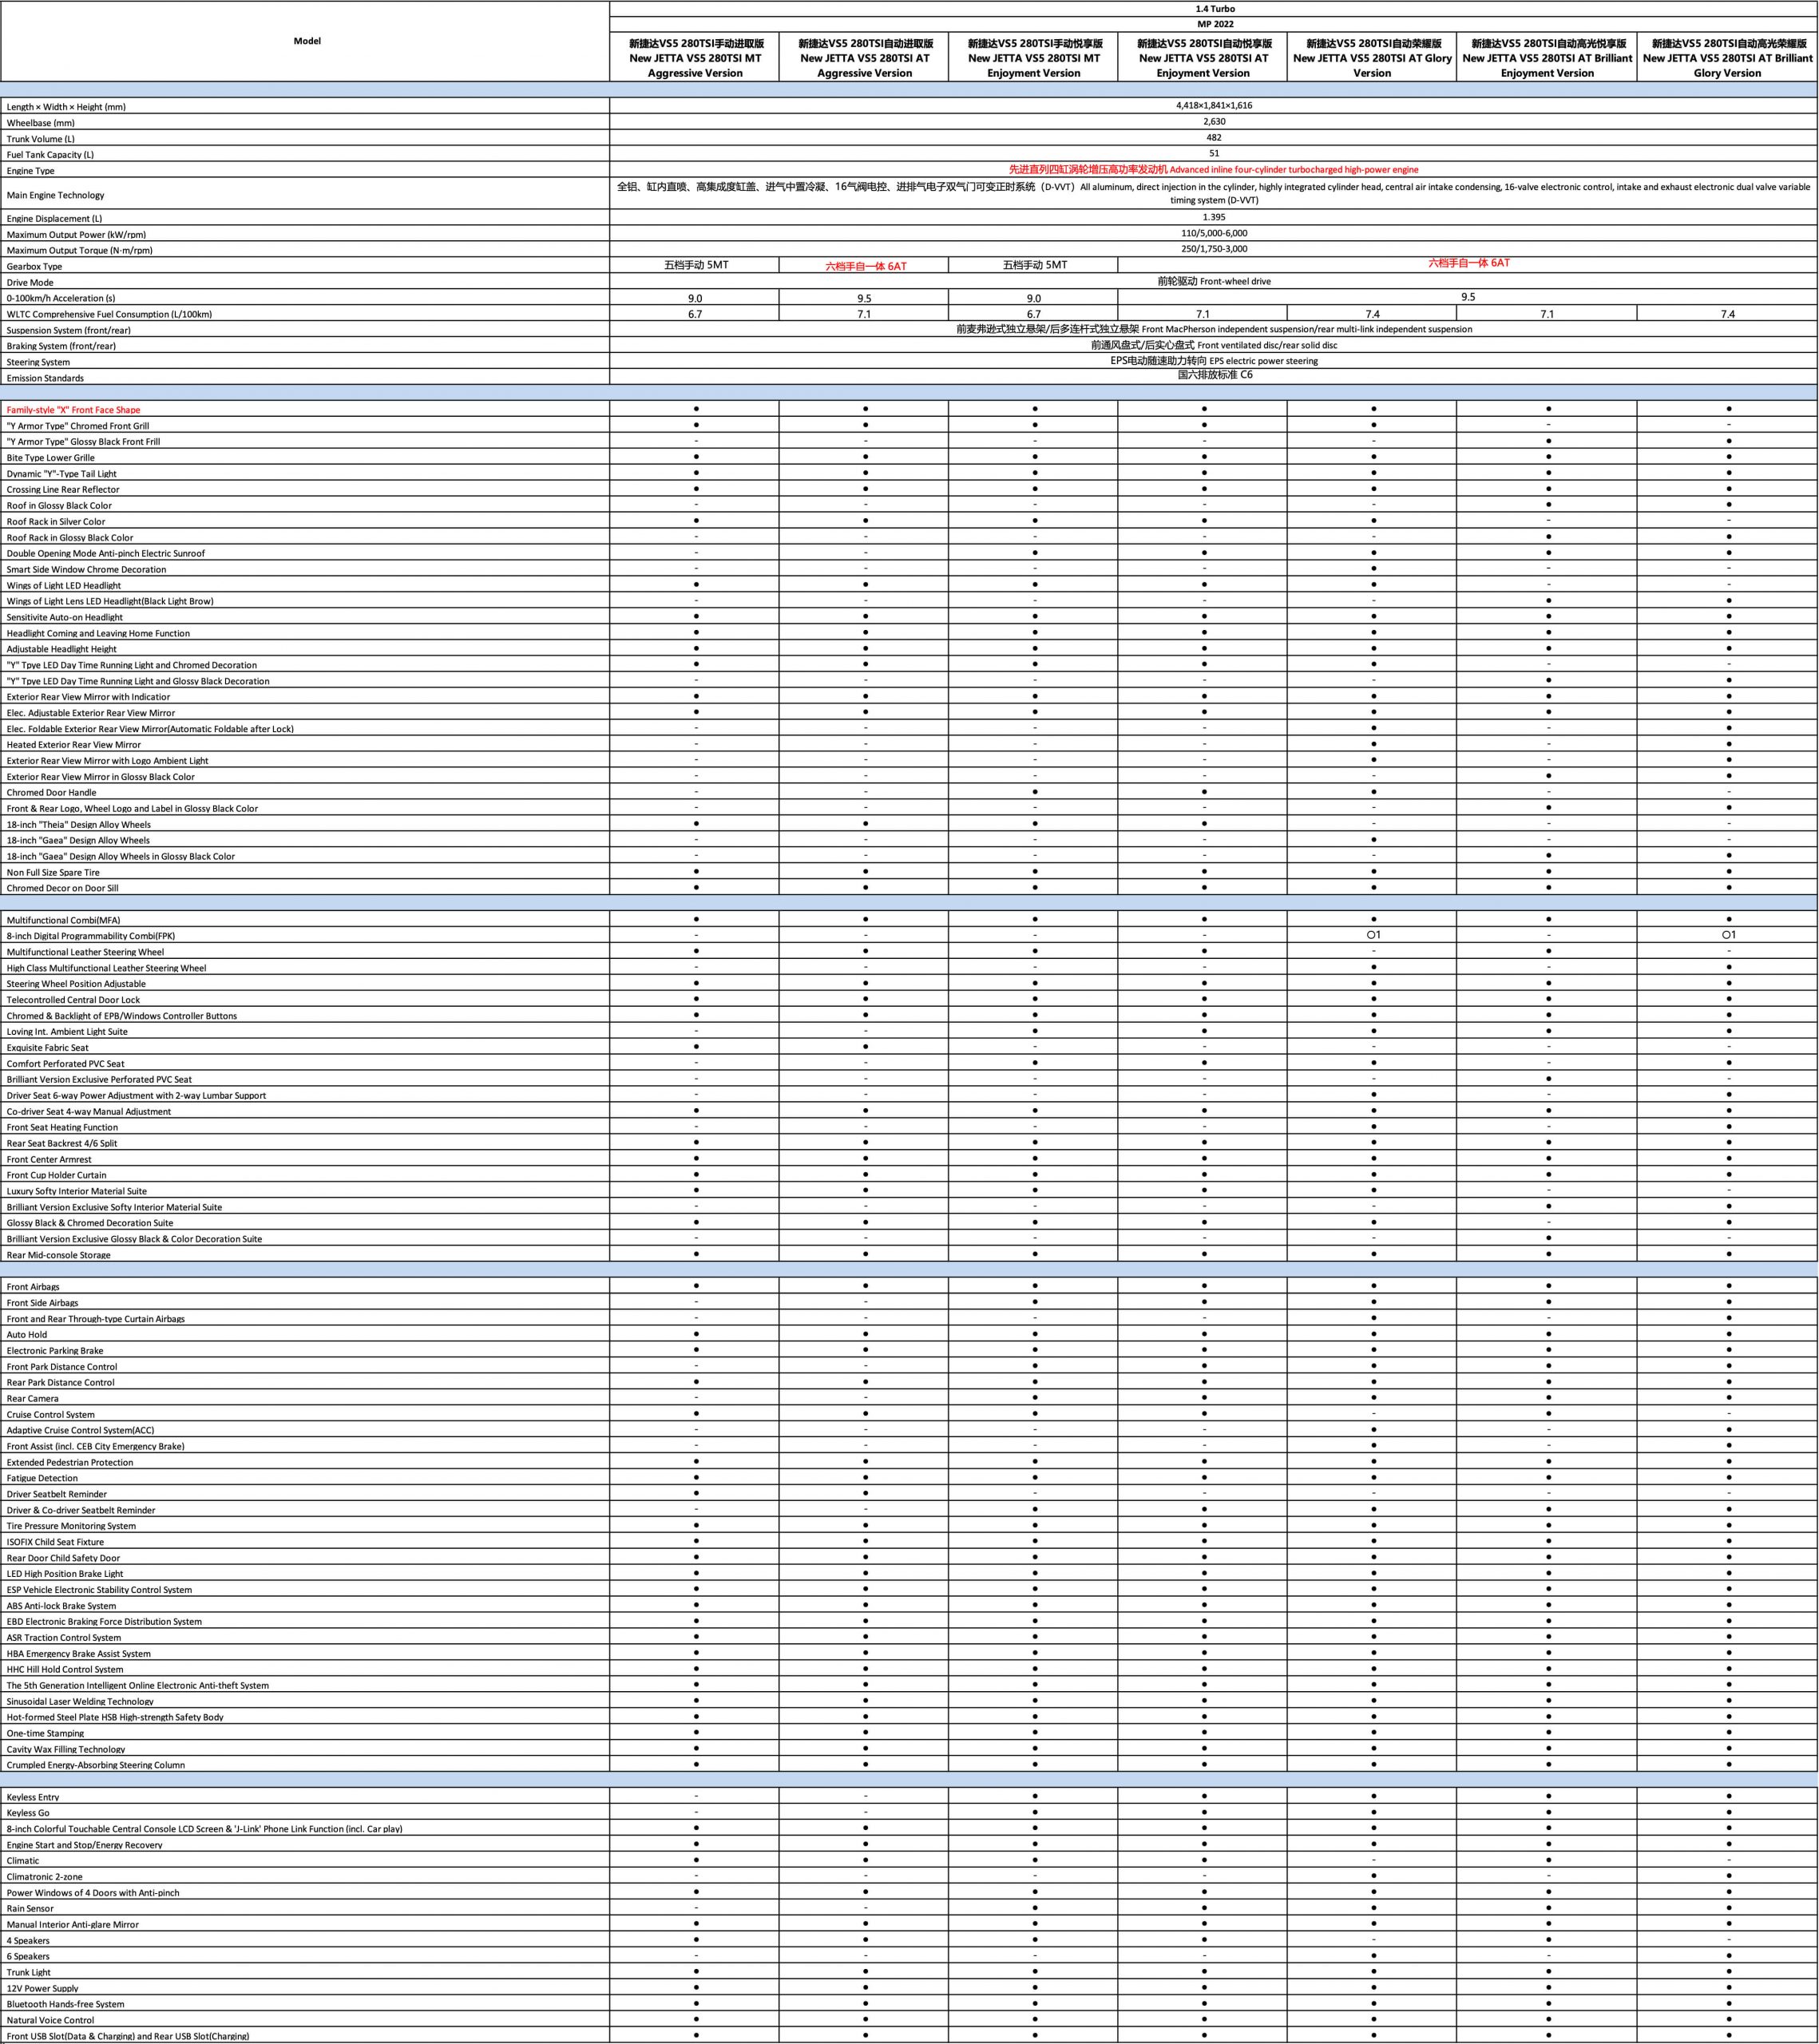The width and height of the screenshot is (1819, 2044).
Task: Select the "New JETTA VS5 280TSI AT Glory Version" header
Action: (1372, 58)
